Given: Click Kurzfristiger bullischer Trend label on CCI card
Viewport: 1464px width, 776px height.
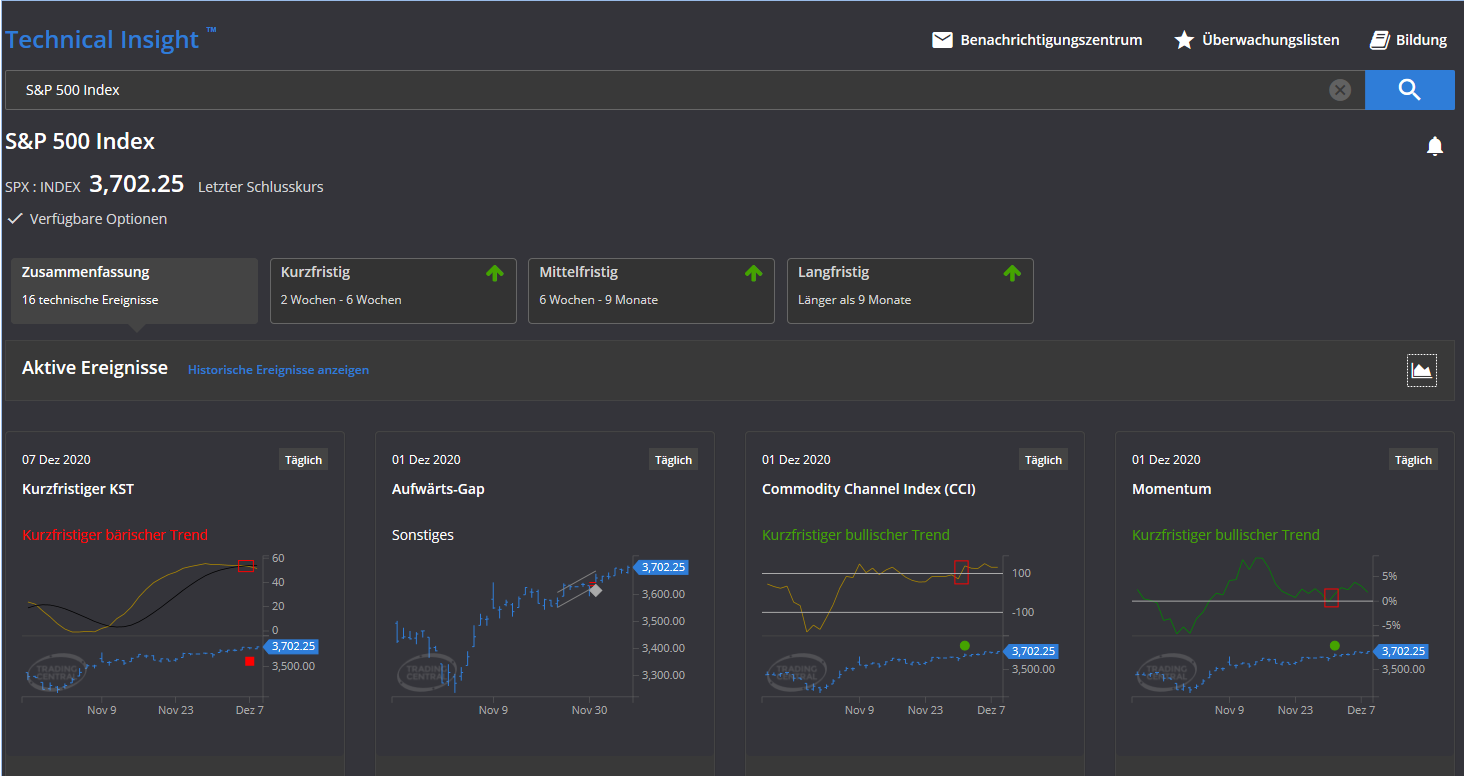Looking at the screenshot, I should pyautogui.click(x=856, y=535).
